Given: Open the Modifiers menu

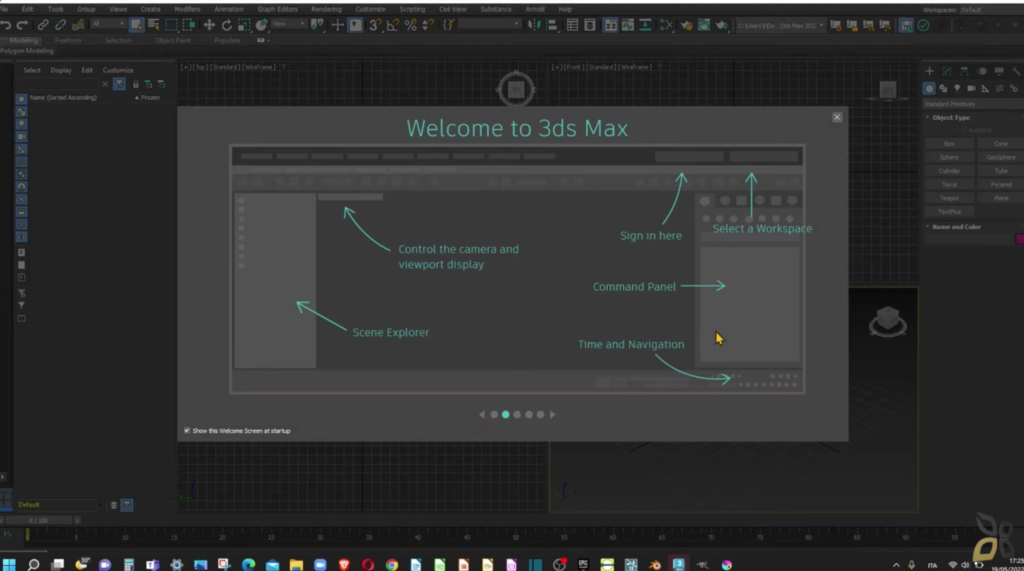Looking at the screenshot, I should [187, 10].
